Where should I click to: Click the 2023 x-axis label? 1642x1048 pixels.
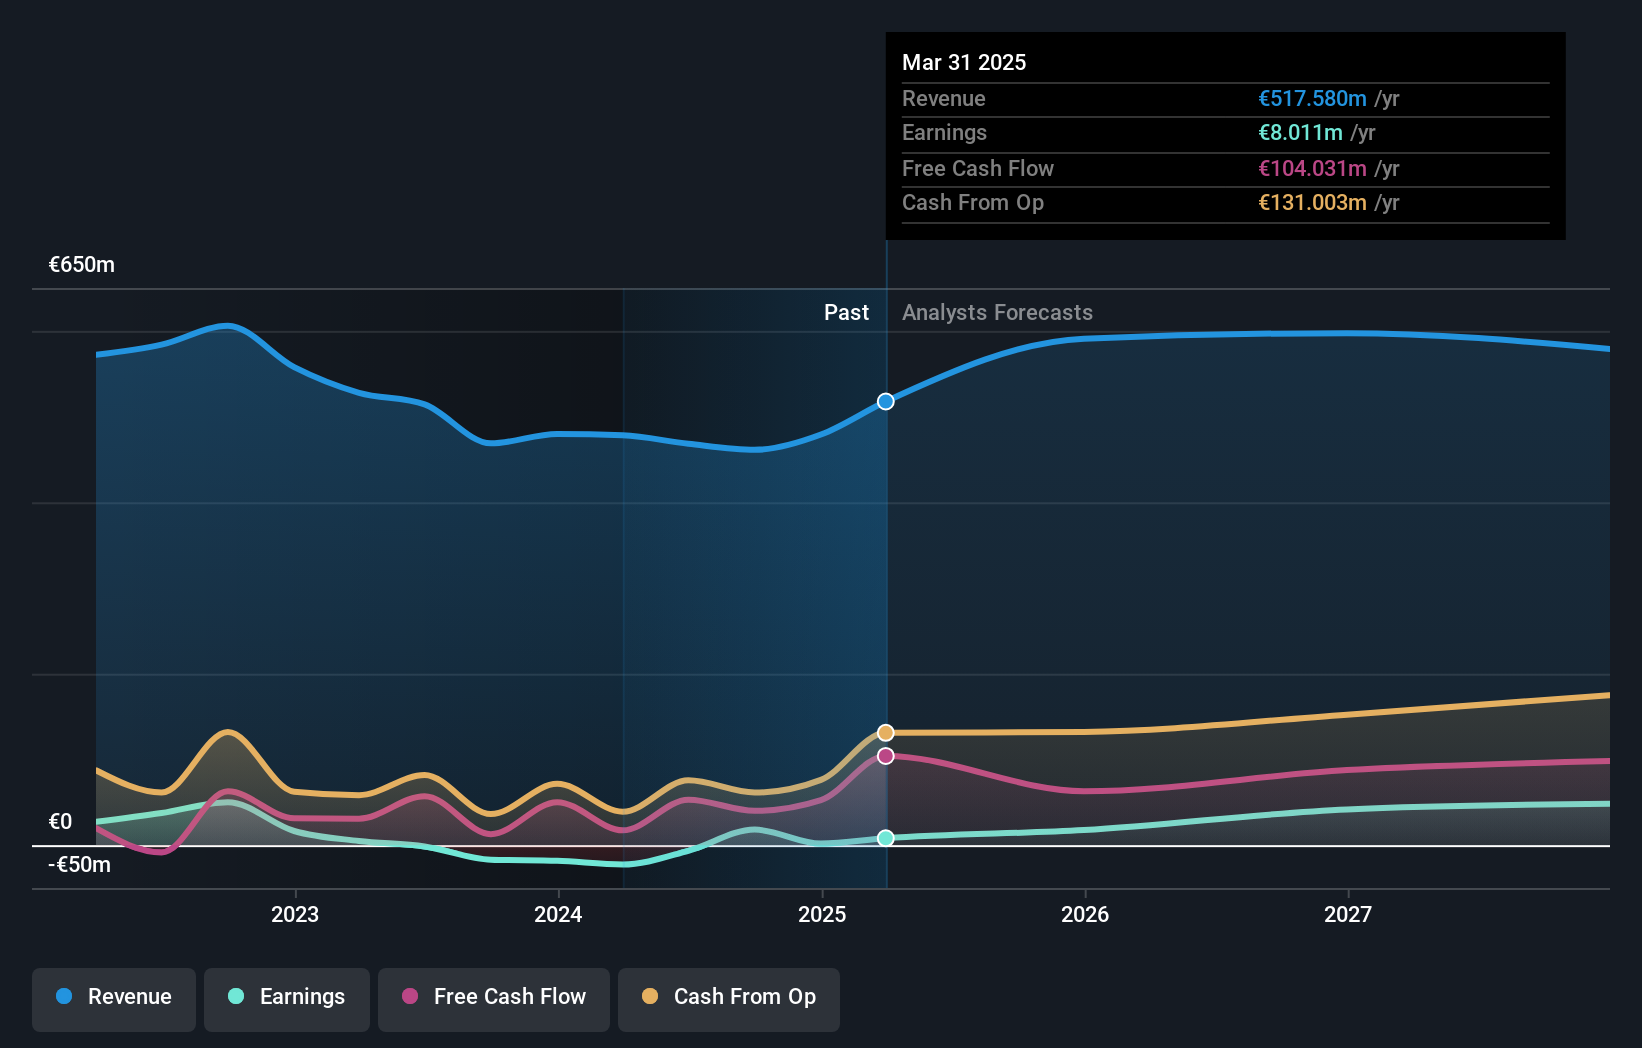295,914
